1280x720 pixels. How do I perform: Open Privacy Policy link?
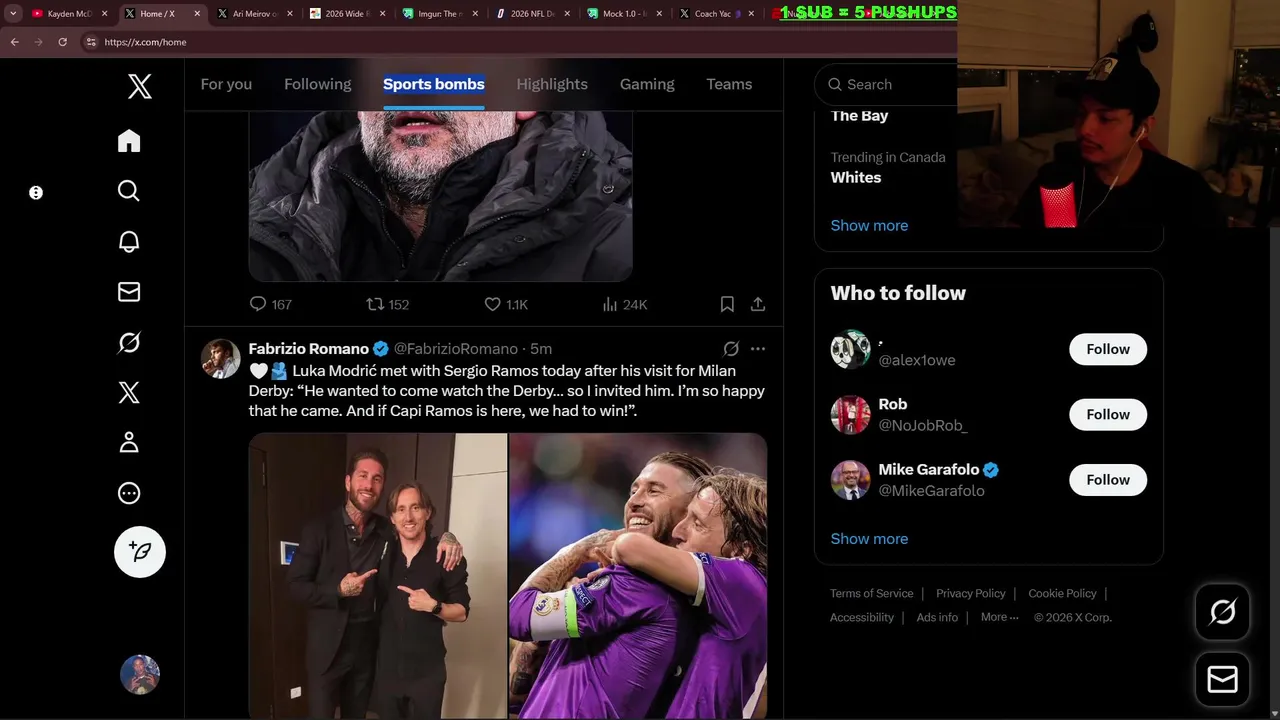970,593
